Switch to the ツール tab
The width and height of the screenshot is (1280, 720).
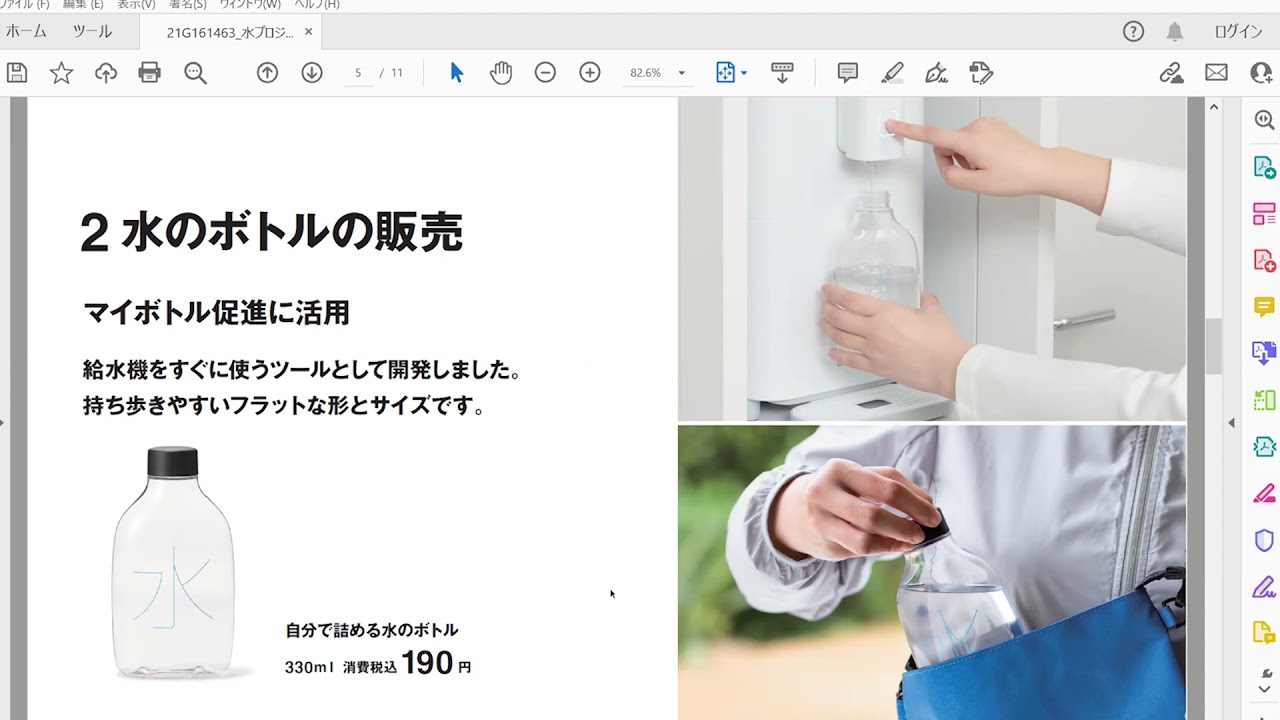click(92, 32)
